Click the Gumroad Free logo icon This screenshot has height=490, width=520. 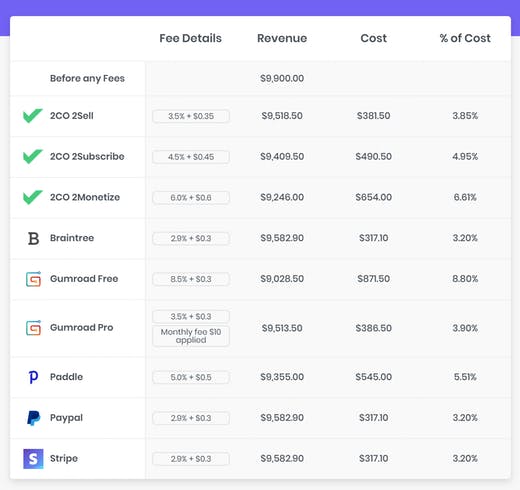(x=33, y=279)
